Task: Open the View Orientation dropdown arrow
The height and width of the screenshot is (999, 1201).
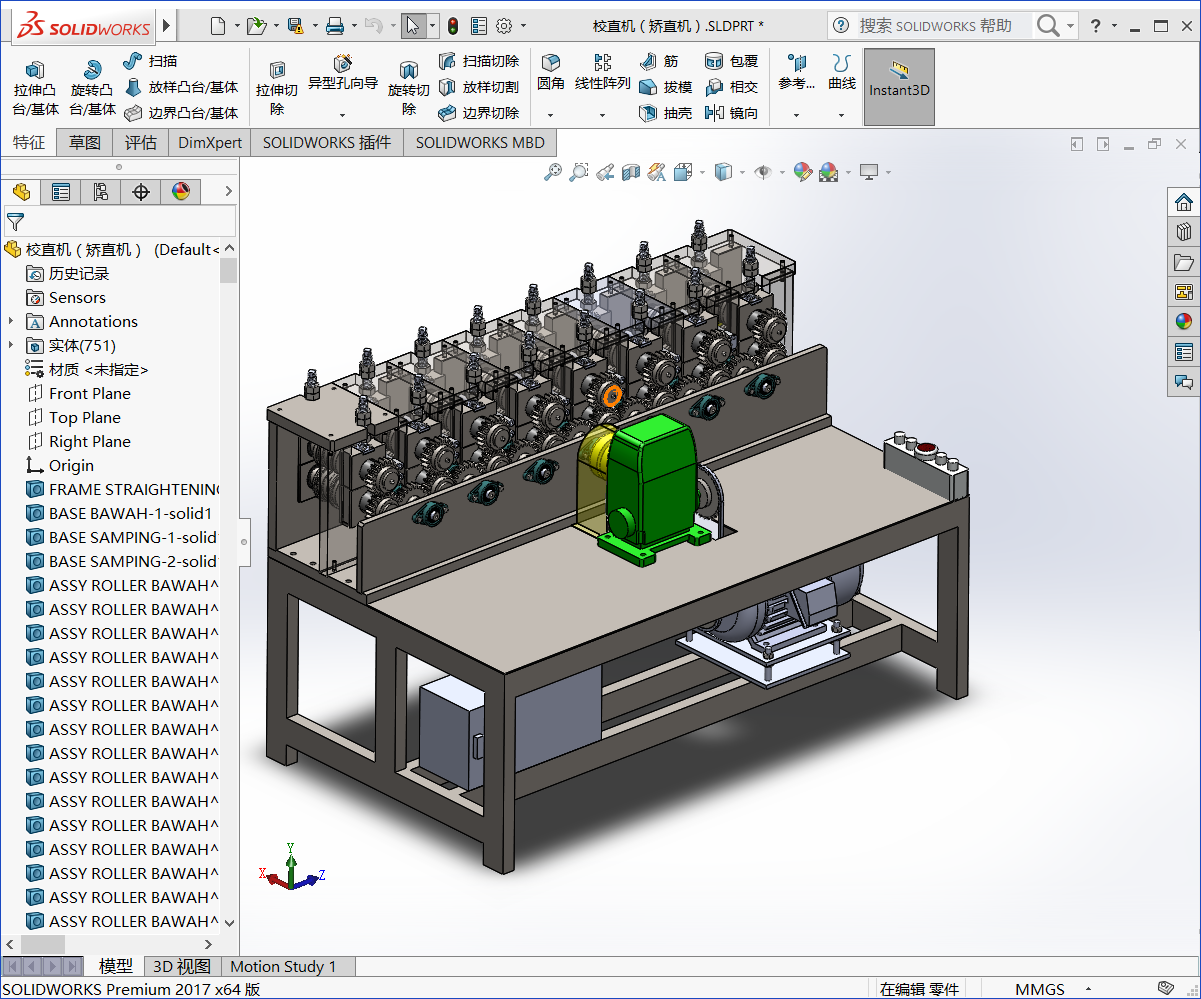Action: pyautogui.click(x=702, y=172)
